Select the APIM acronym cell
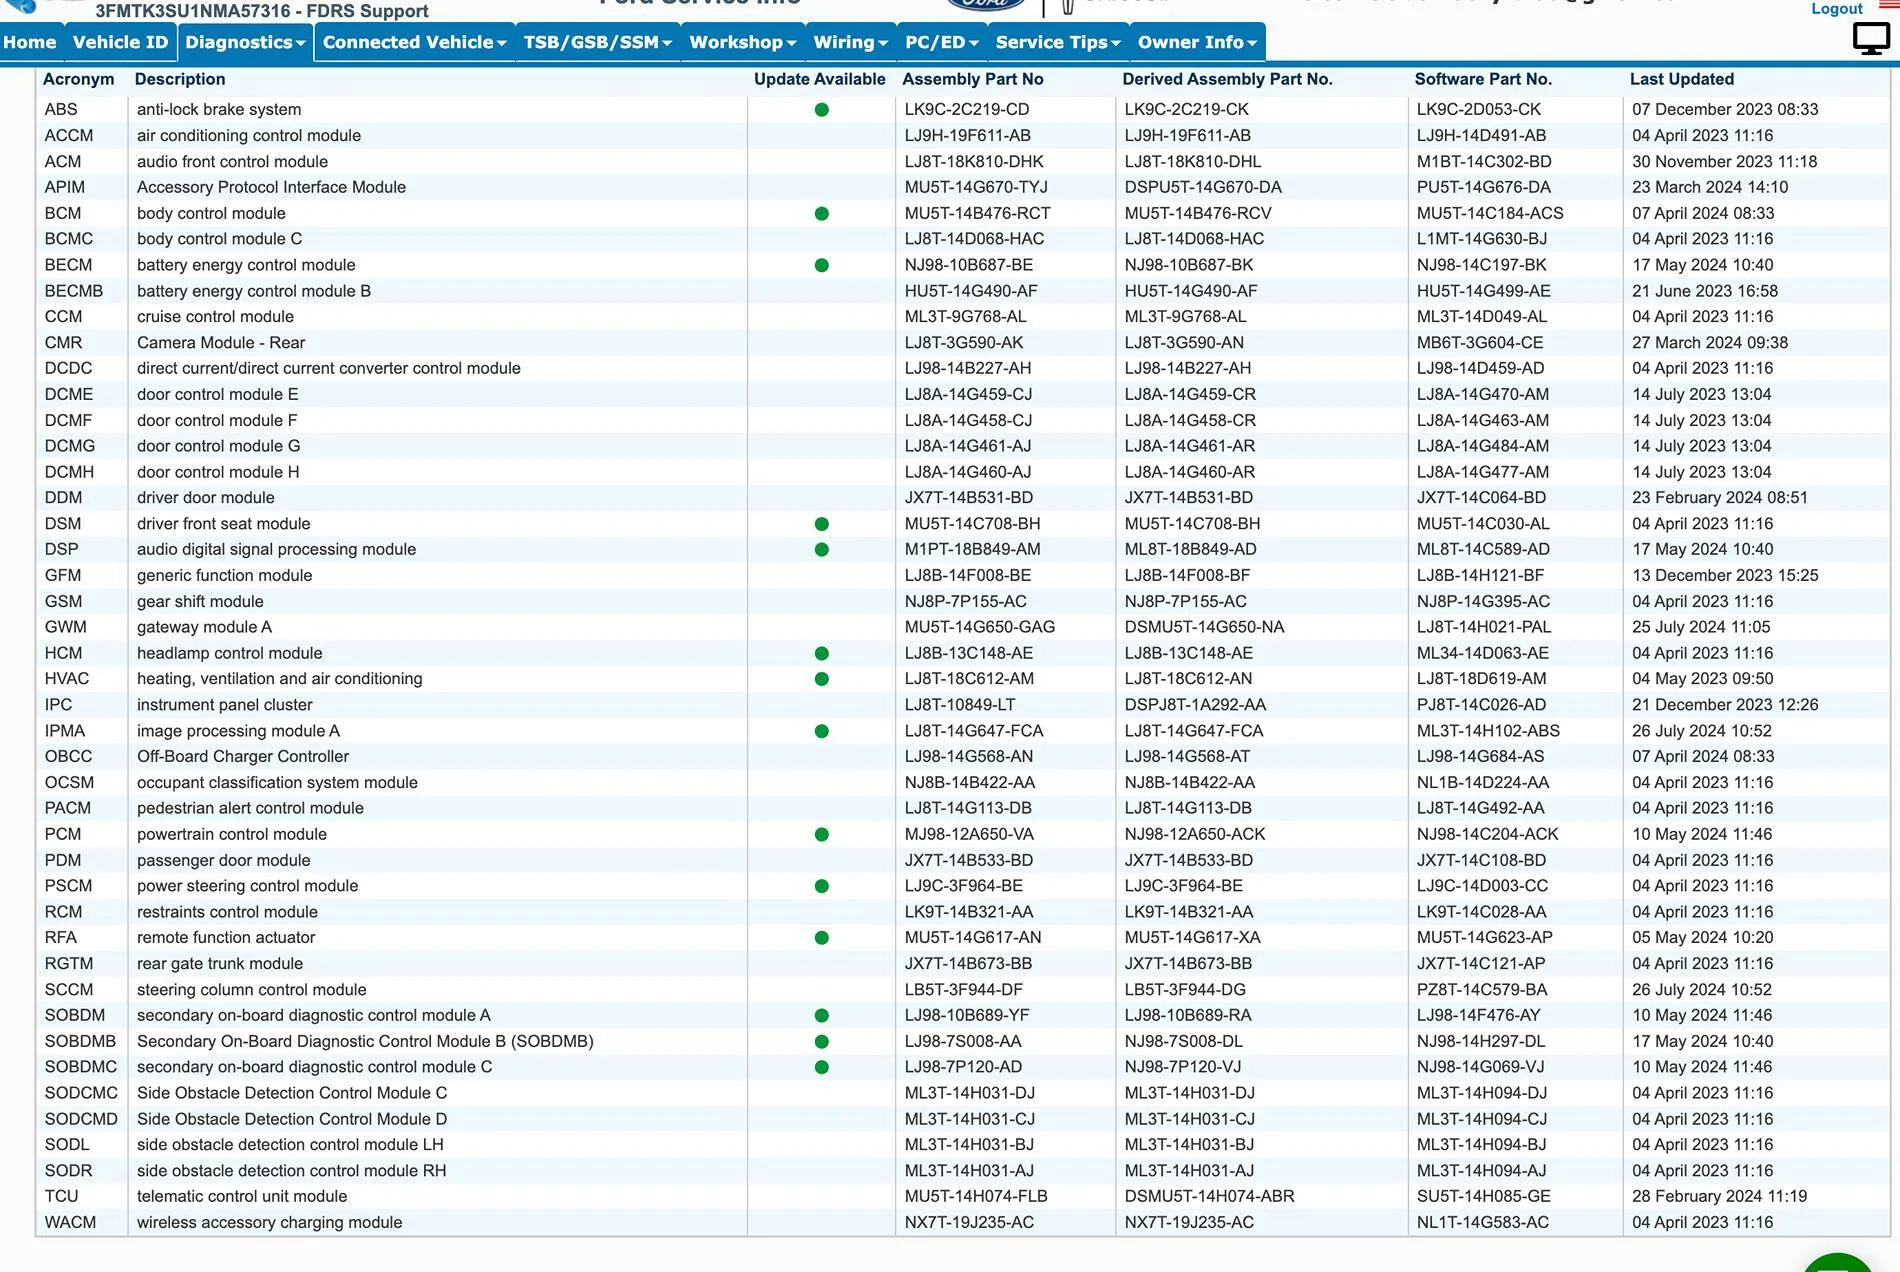 [65, 187]
